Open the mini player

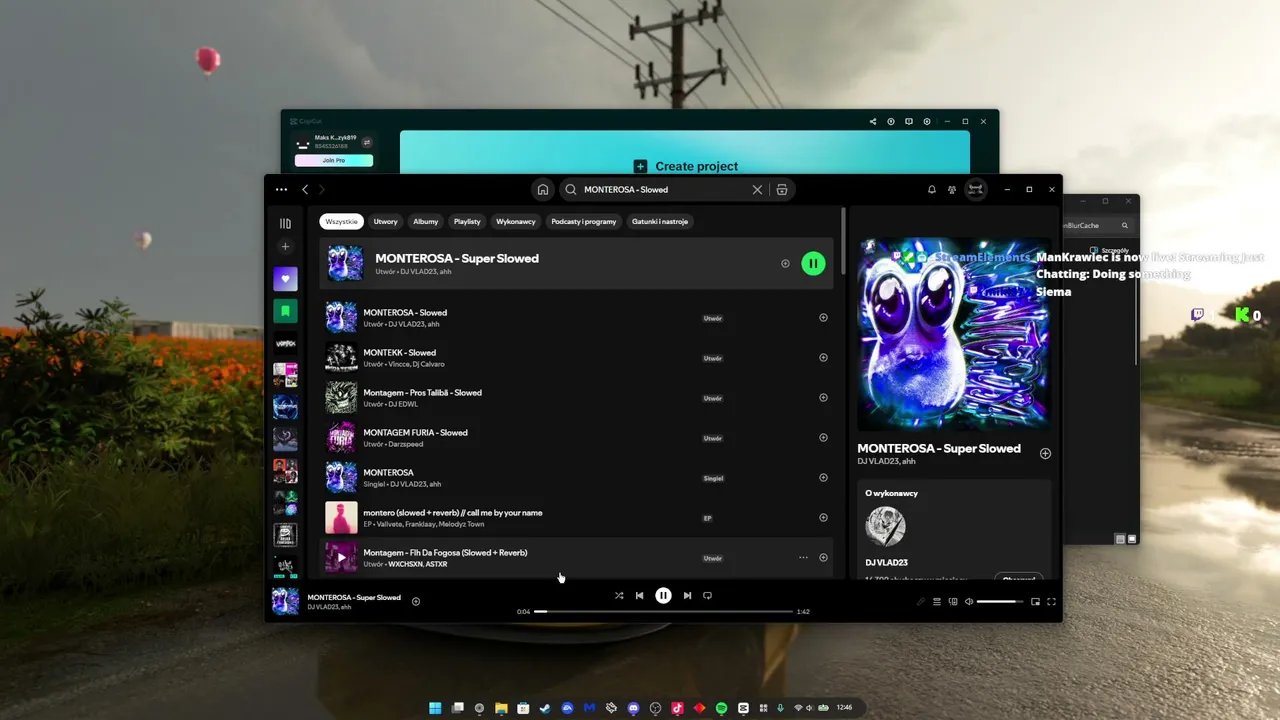pyautogui.click(x=1035, y=602)
